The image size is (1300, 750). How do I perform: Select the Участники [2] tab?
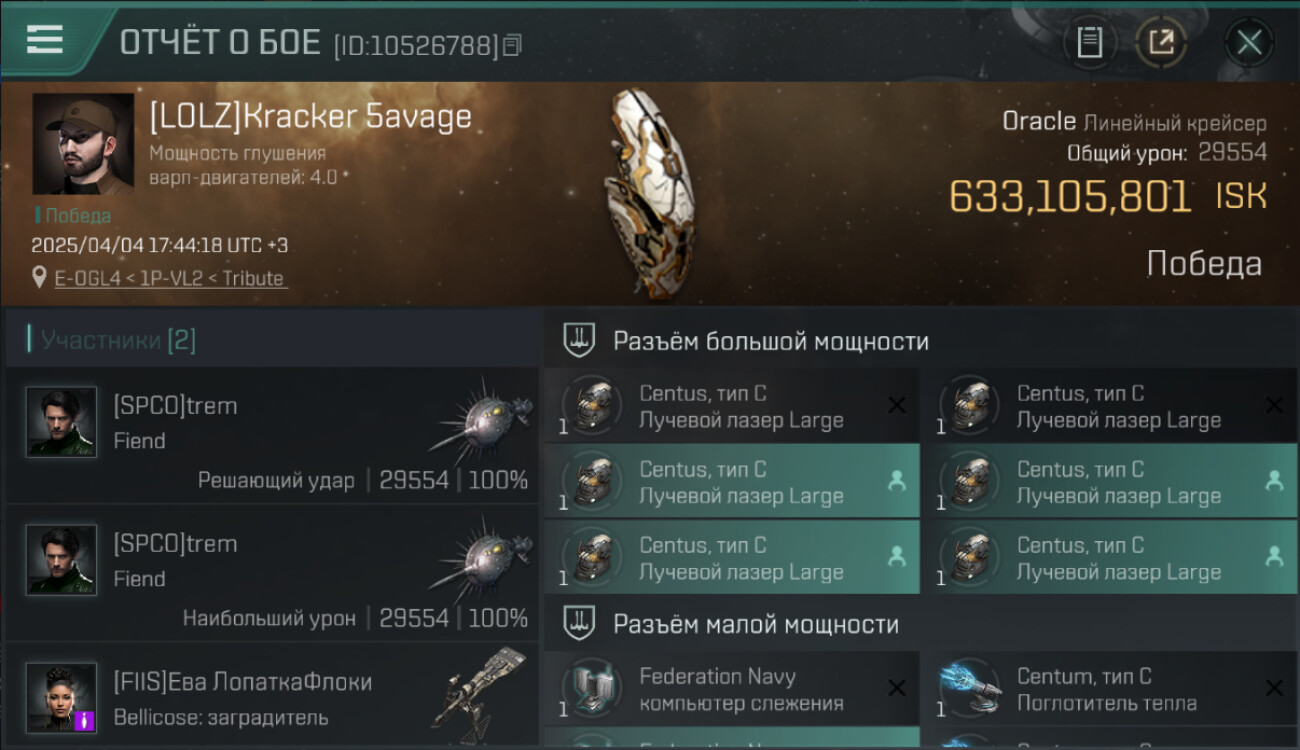coord(118,340)
